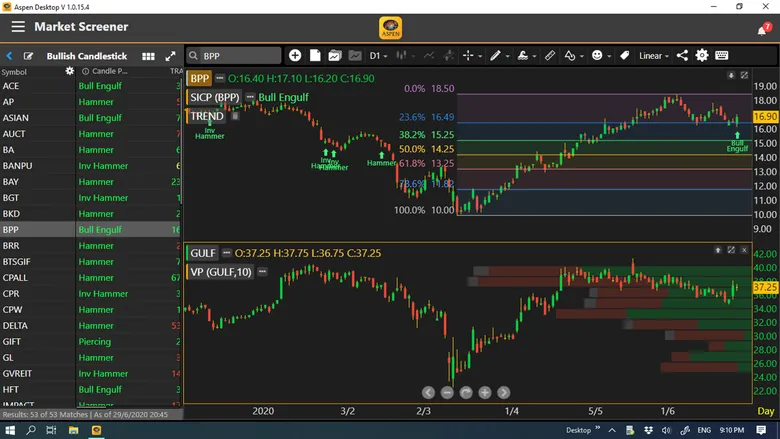Open screener column settings gear
Viewport: 780px width, 439px height.
70,71
